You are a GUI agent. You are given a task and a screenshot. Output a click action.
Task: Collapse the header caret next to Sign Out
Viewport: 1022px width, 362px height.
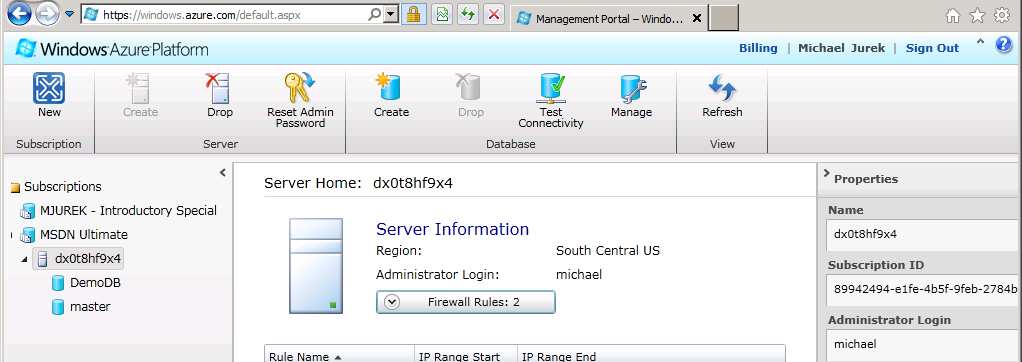coord(980,42)
